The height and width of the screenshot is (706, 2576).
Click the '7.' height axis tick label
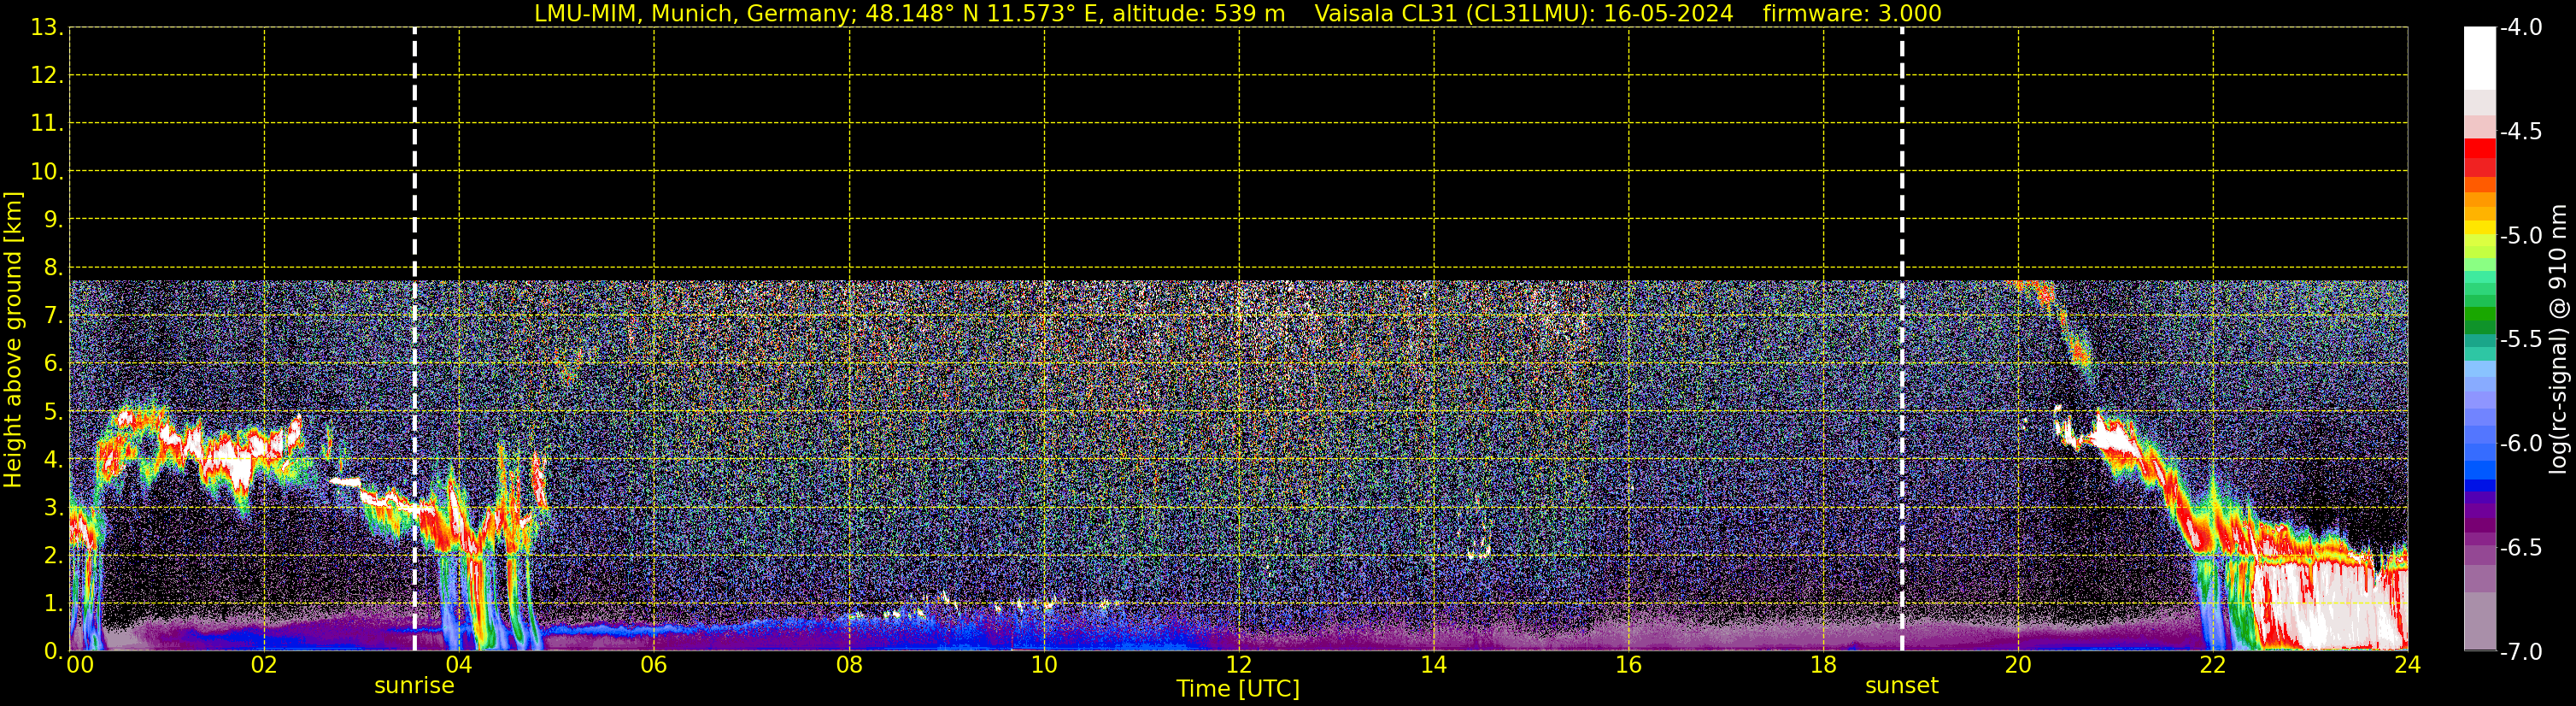pos(53,316)
